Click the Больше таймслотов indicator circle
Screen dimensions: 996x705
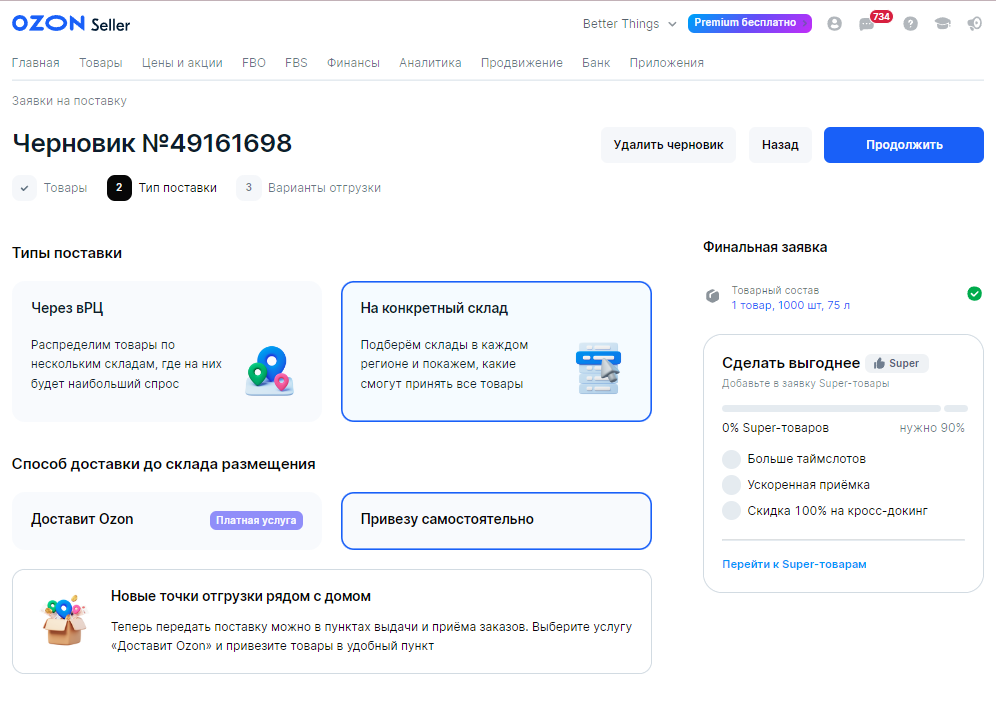[x=732, y=459]
